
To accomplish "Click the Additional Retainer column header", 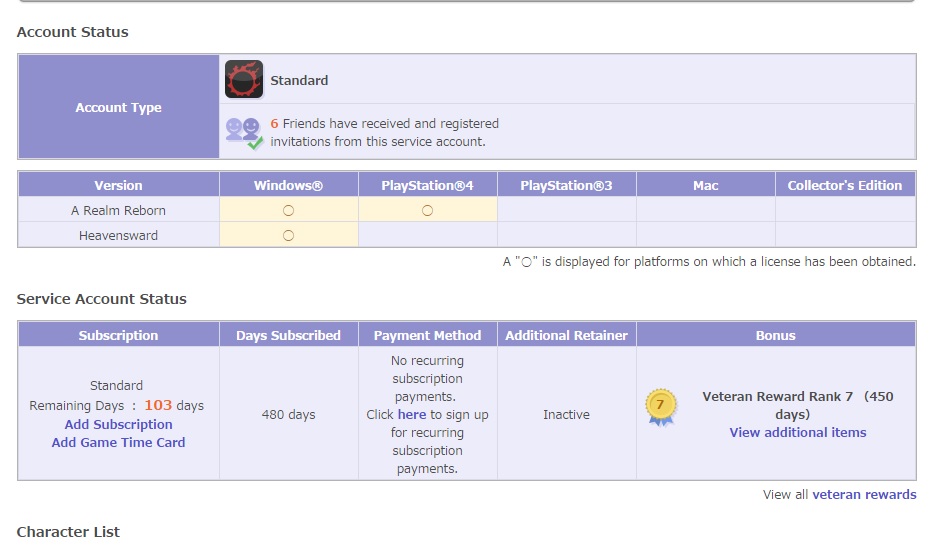I will click(x=566, y=335).
